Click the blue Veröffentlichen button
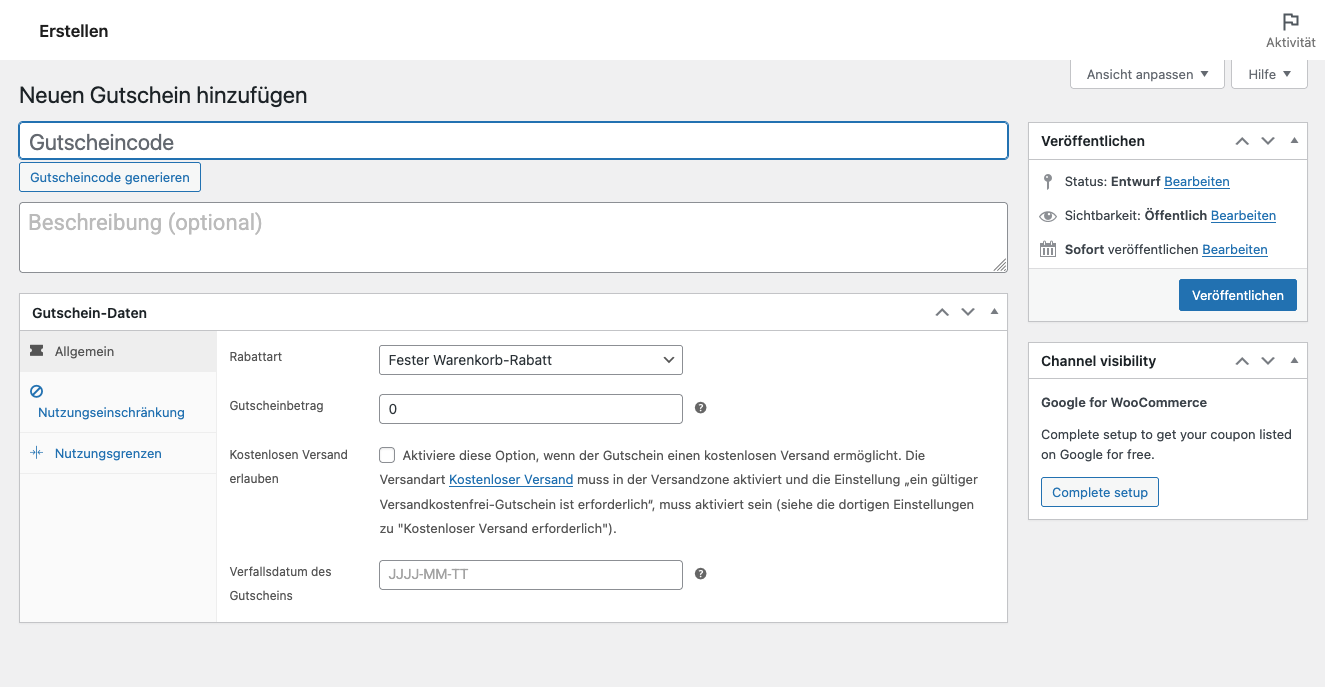Screen dimensions: 1325x687 pos(1237,295)
